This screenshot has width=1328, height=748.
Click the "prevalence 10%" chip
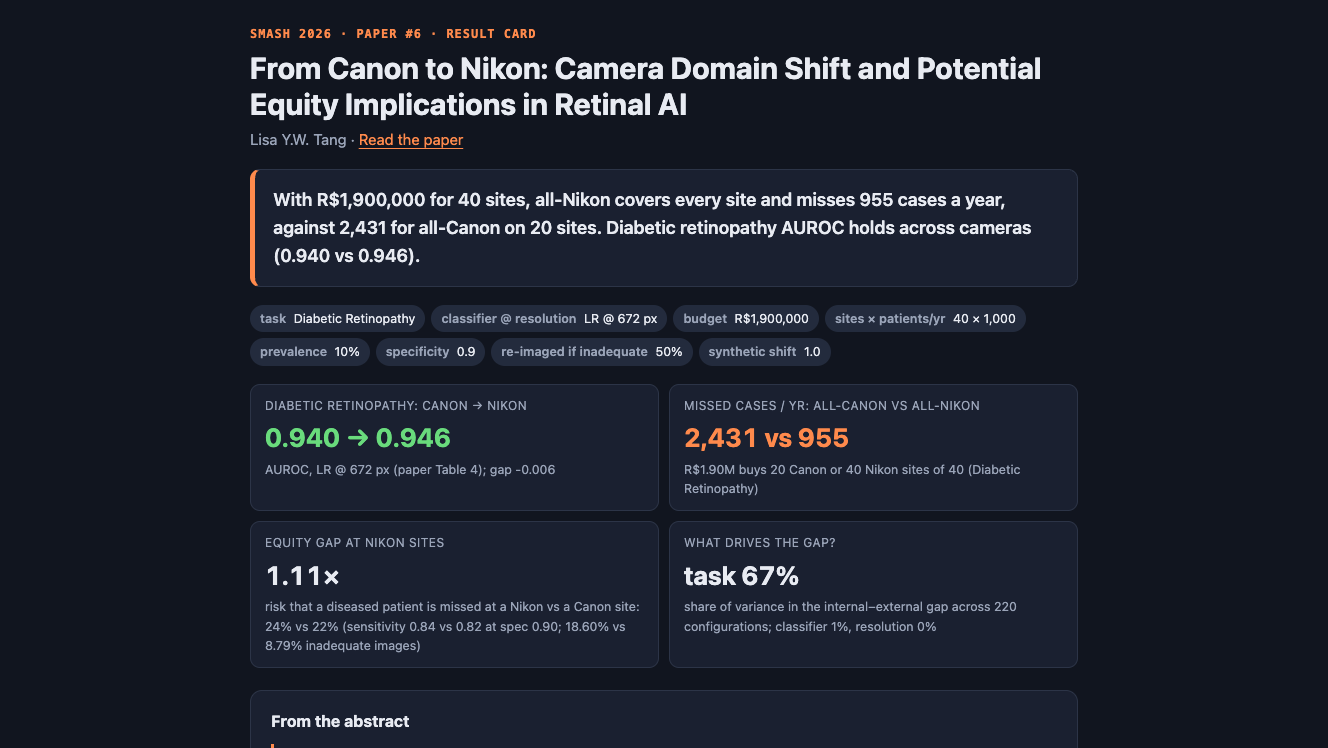coord(310,352)
